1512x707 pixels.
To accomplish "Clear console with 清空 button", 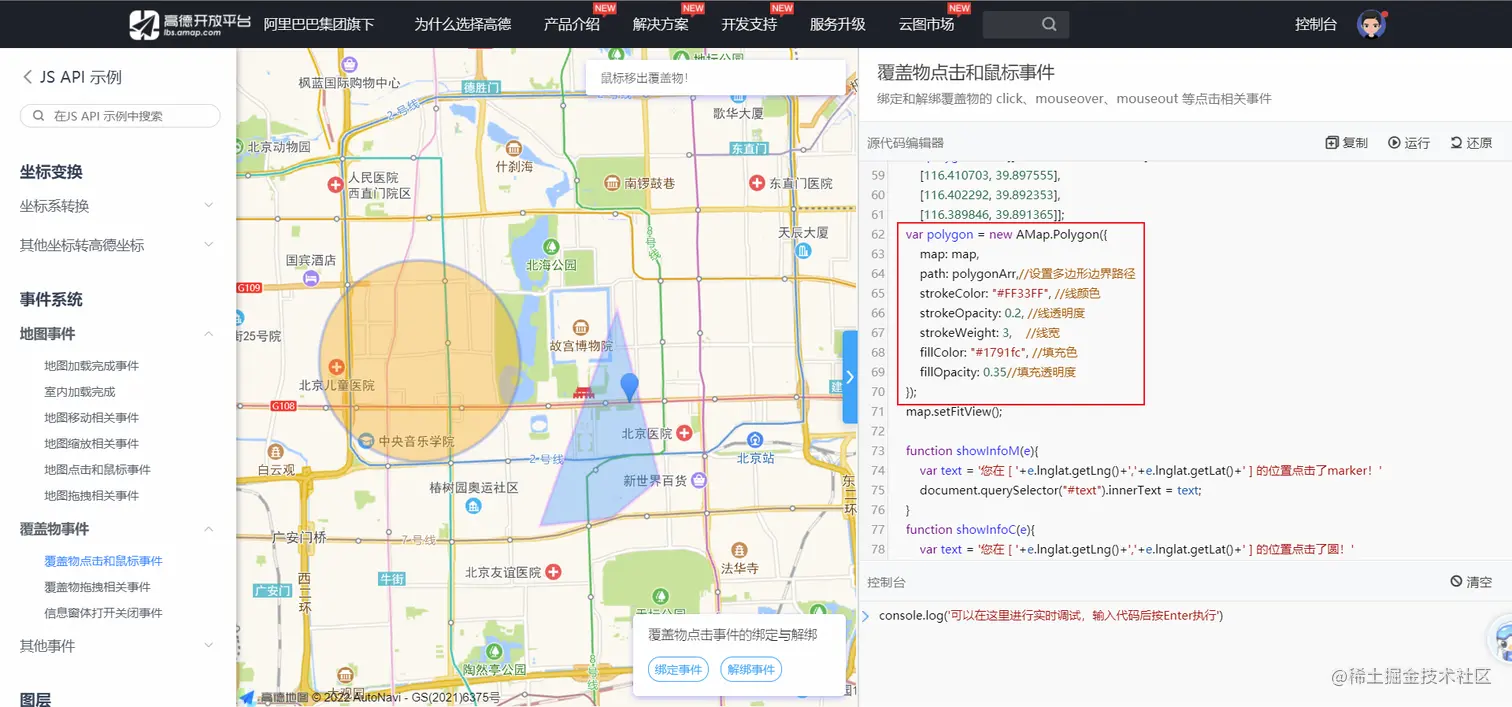I will tap(1471, 582).
